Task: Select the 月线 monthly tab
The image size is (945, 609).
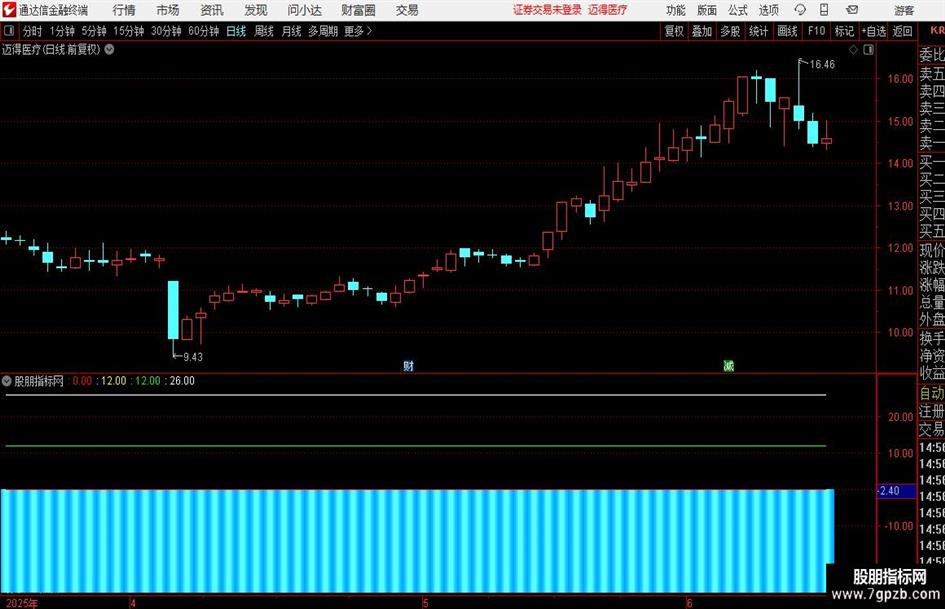Action: [291, 31]
